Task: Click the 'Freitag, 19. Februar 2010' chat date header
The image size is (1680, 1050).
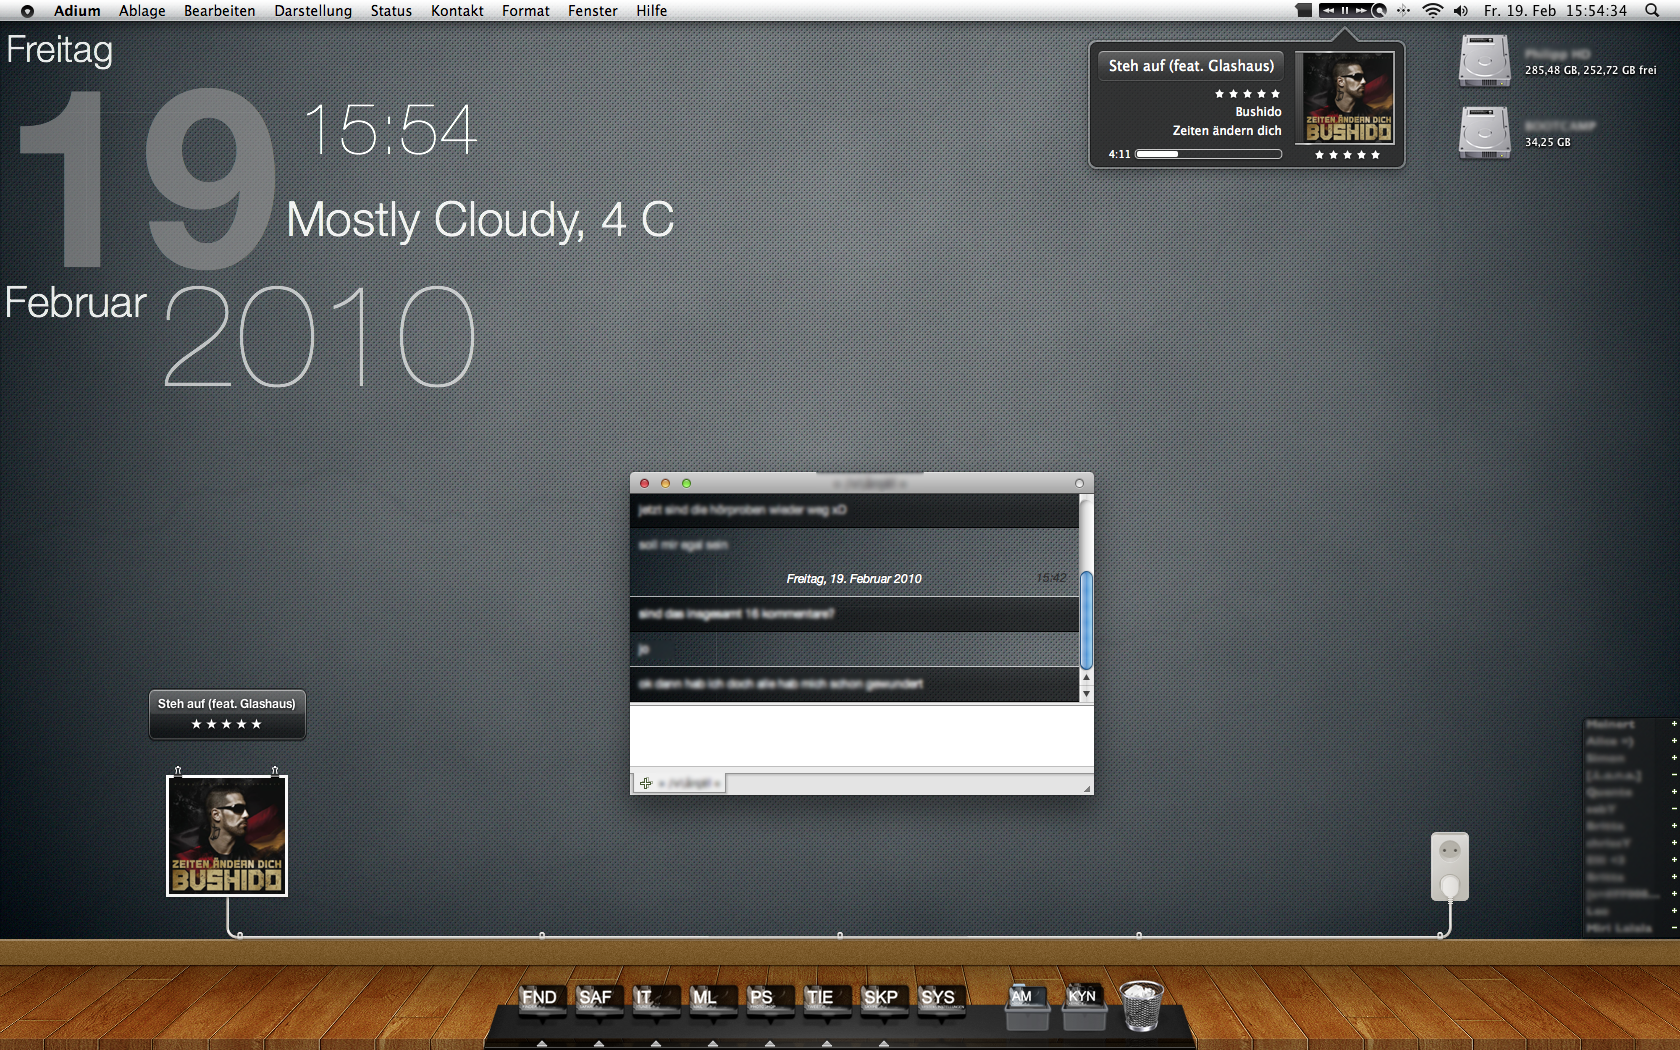Action: pyautogui.click(x=854, y=579)
